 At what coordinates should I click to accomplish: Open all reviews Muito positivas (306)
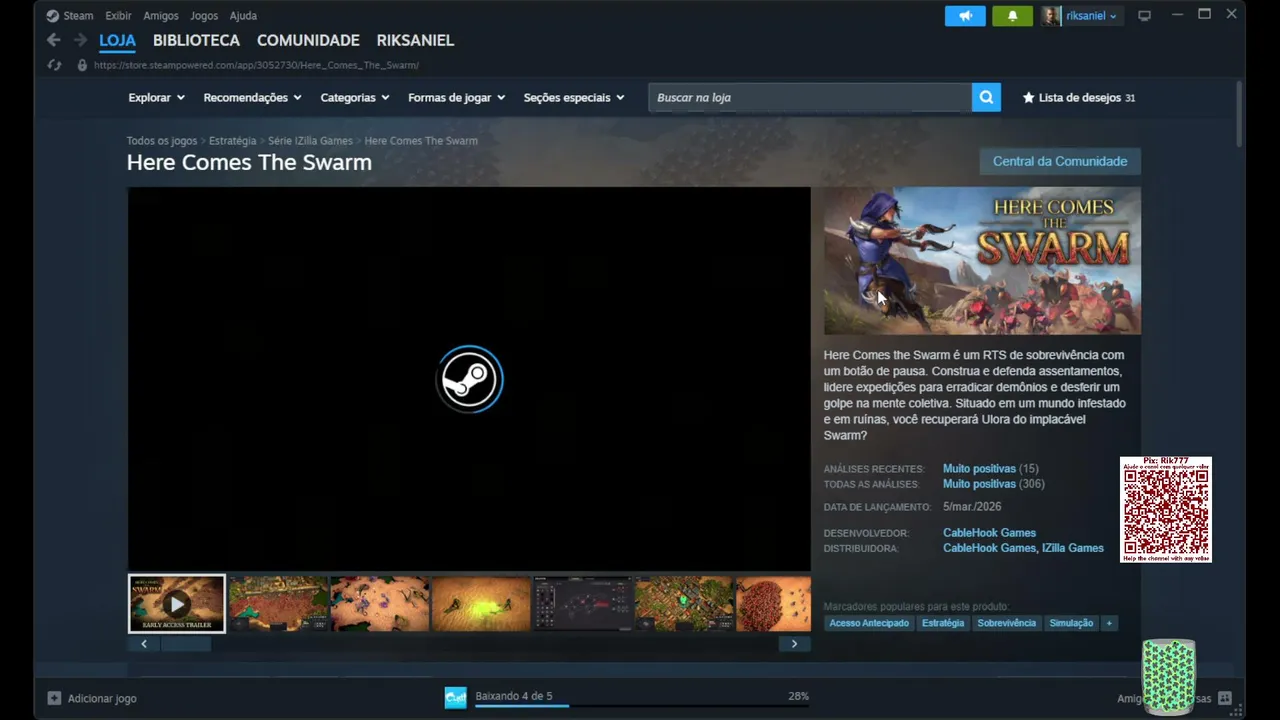pyautogui.click(x=993, y=484)
